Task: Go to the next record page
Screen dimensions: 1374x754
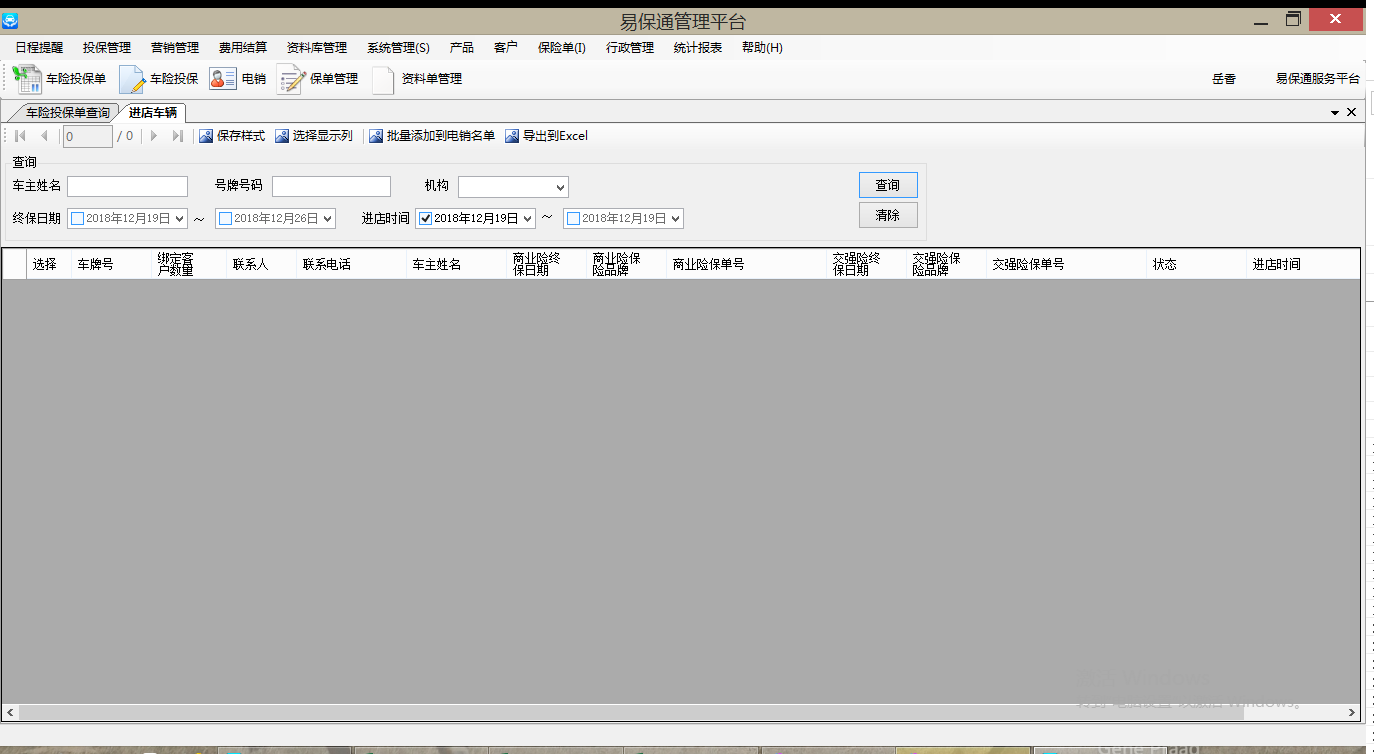Action: point(154,136)
